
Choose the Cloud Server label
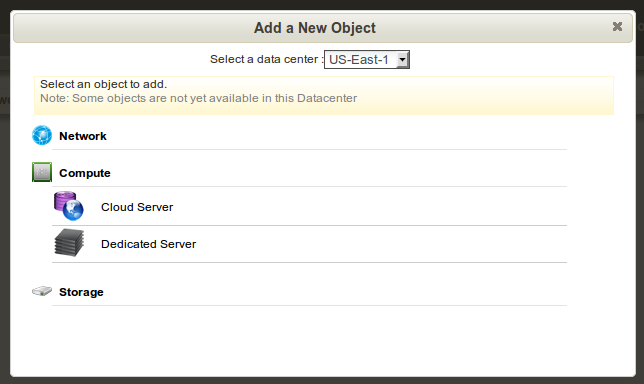coord(137,207)
